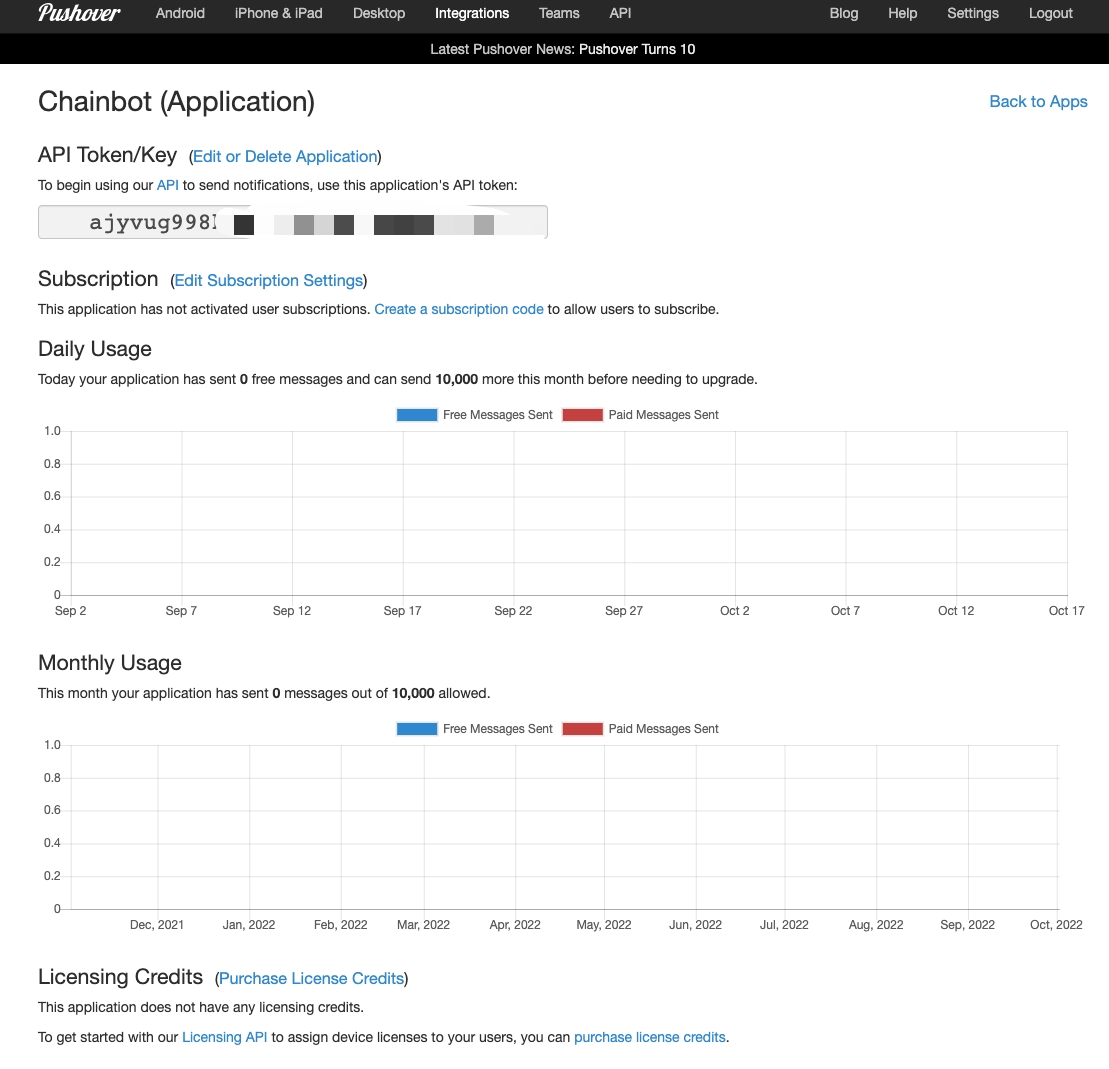
Task: Click the Pushover logo
Action: [x=79, y=13]
